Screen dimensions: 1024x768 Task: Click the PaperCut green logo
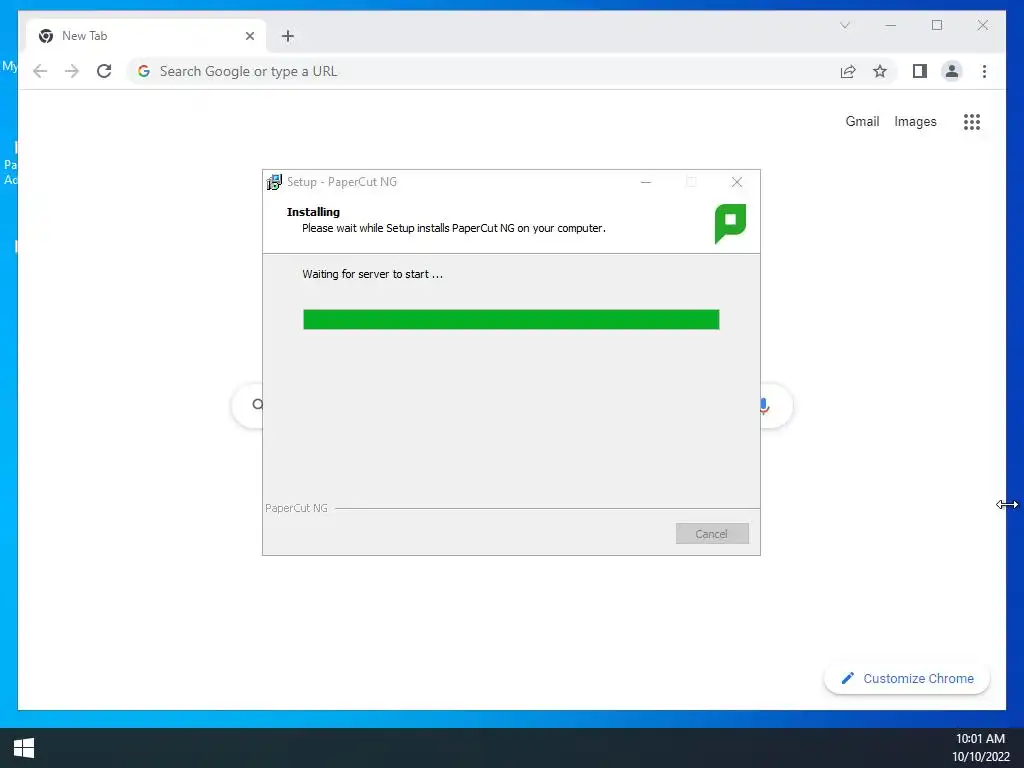tap(730, 223)
